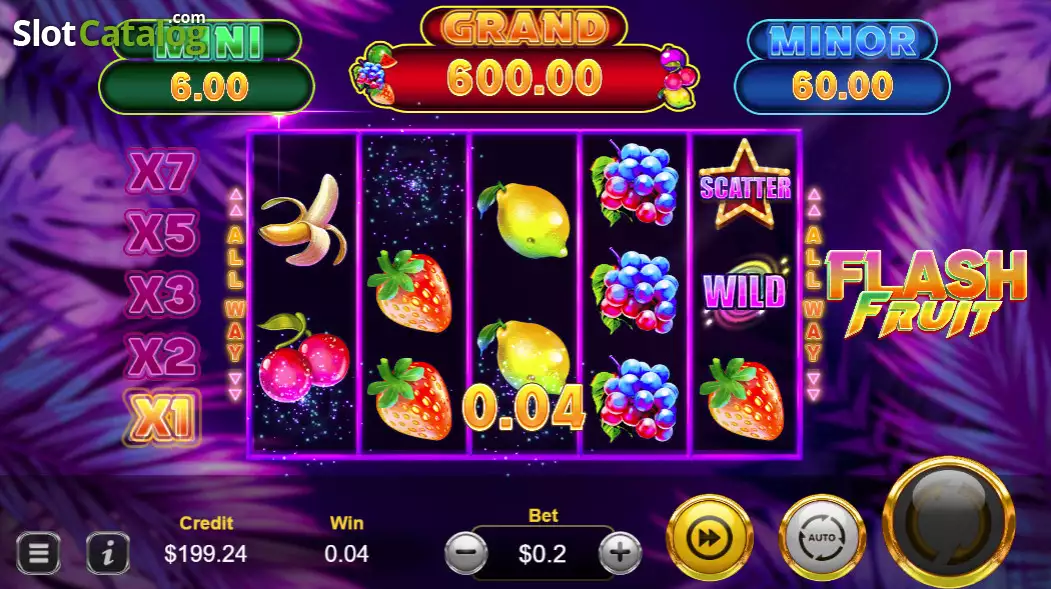The image size is (1051, 589).
Task: Click the GRAND jackpot 600.00 panel
Action: point(524,76)
